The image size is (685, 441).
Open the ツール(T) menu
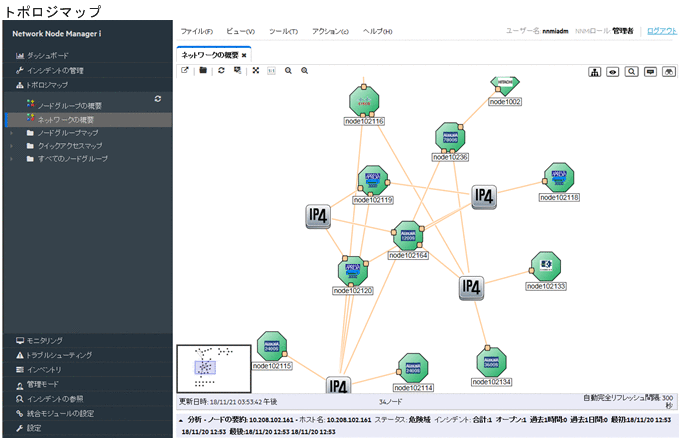[x=284, y=32]
